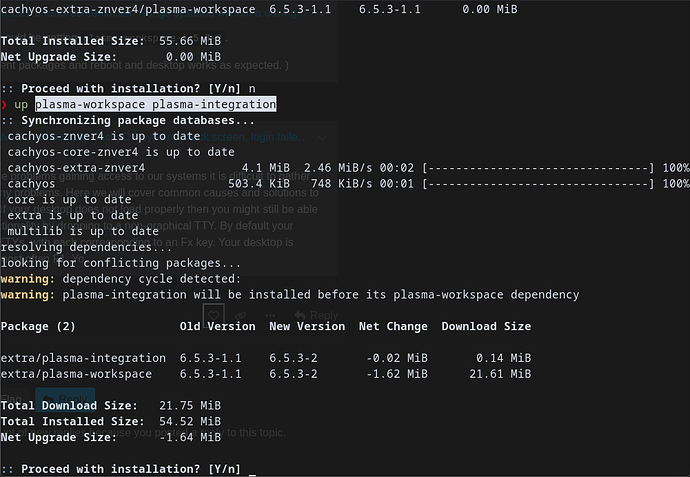Click the blue Reply button behind terminal
The height and width of the screenshot is (477, 690).
65,399
